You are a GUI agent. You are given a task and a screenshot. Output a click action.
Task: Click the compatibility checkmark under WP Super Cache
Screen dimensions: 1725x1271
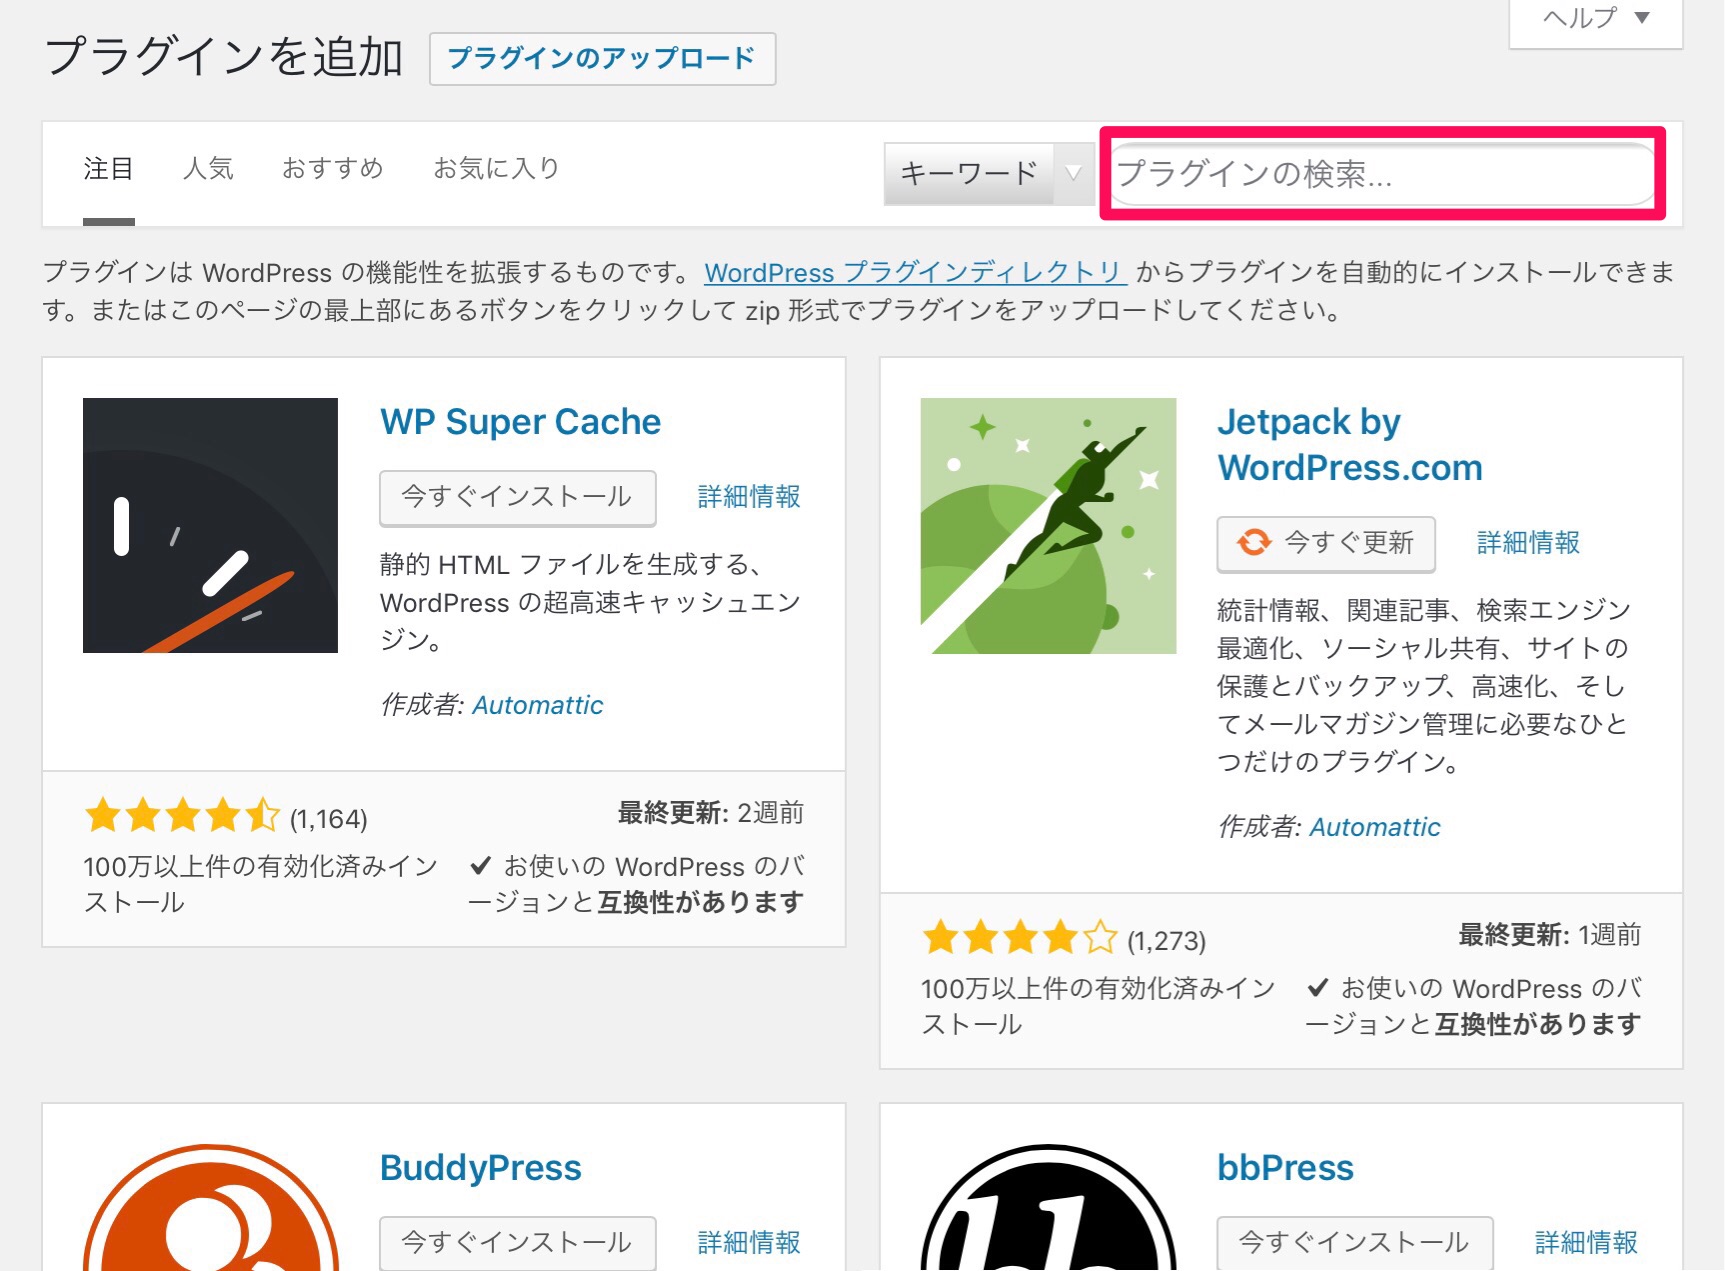coord(480,866)
